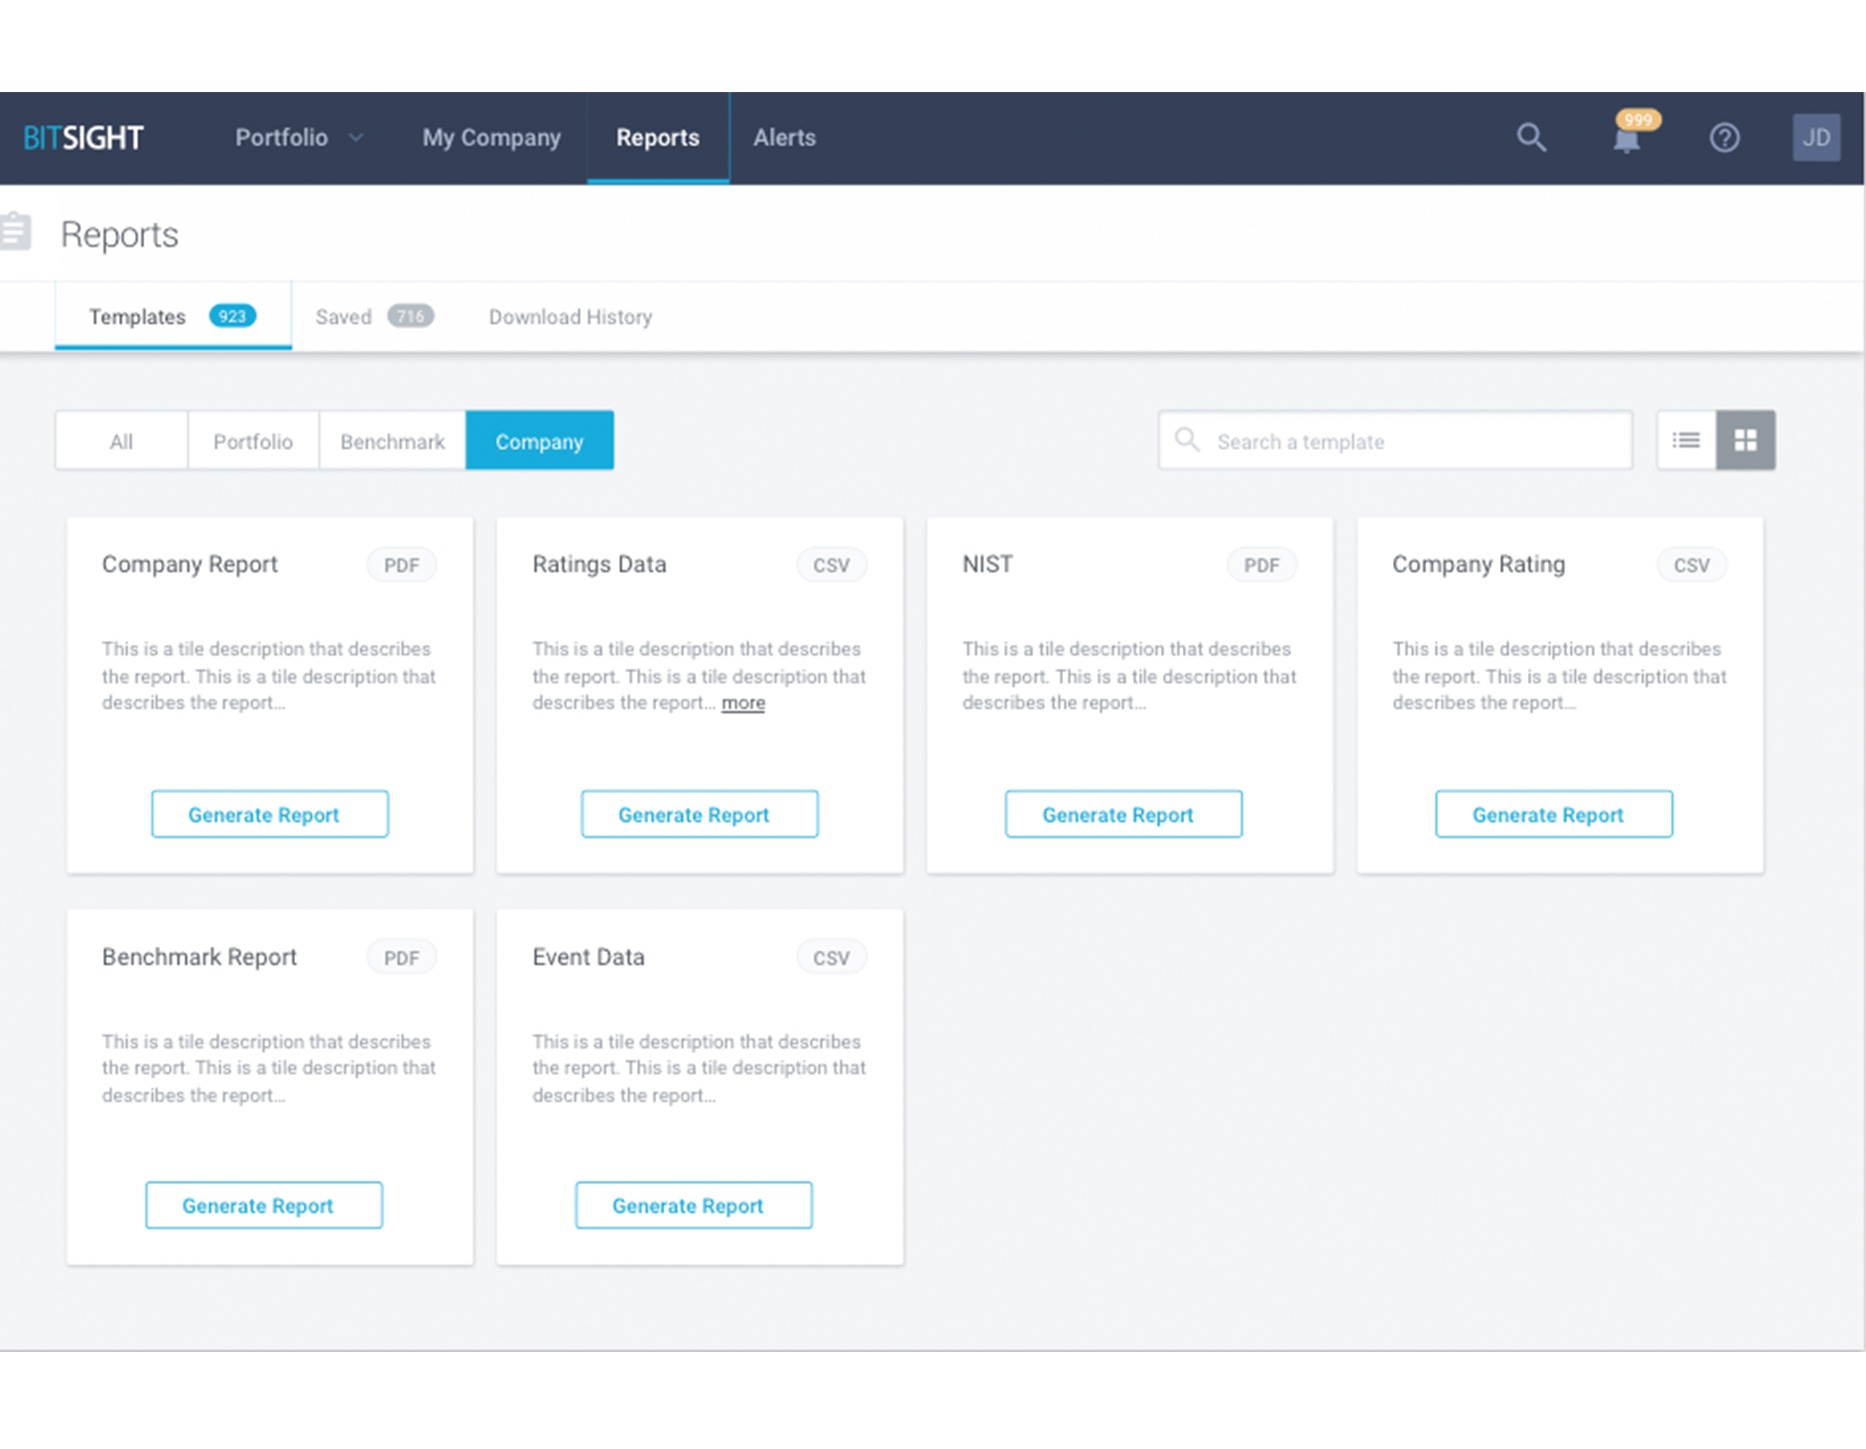Click the CSV tag on Company Rating

[1691, 565]
